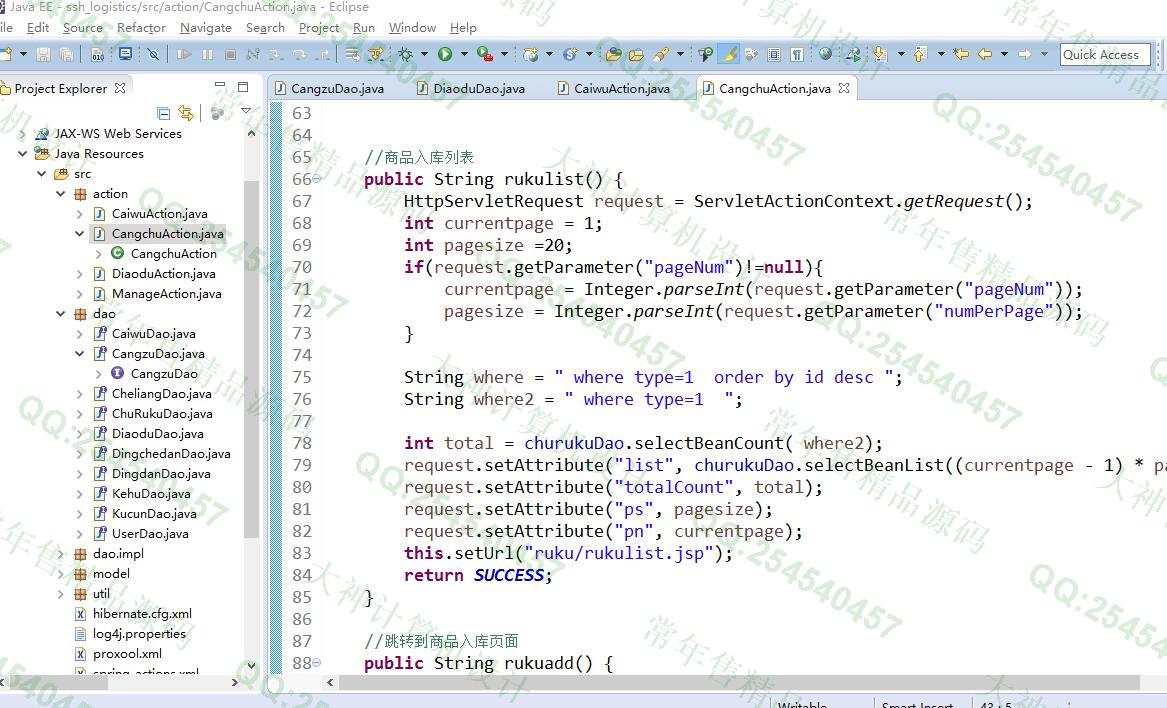Click the Last Edit Location arrow icon
This screenshot has width=1167, height=708.
pos(961,54)
